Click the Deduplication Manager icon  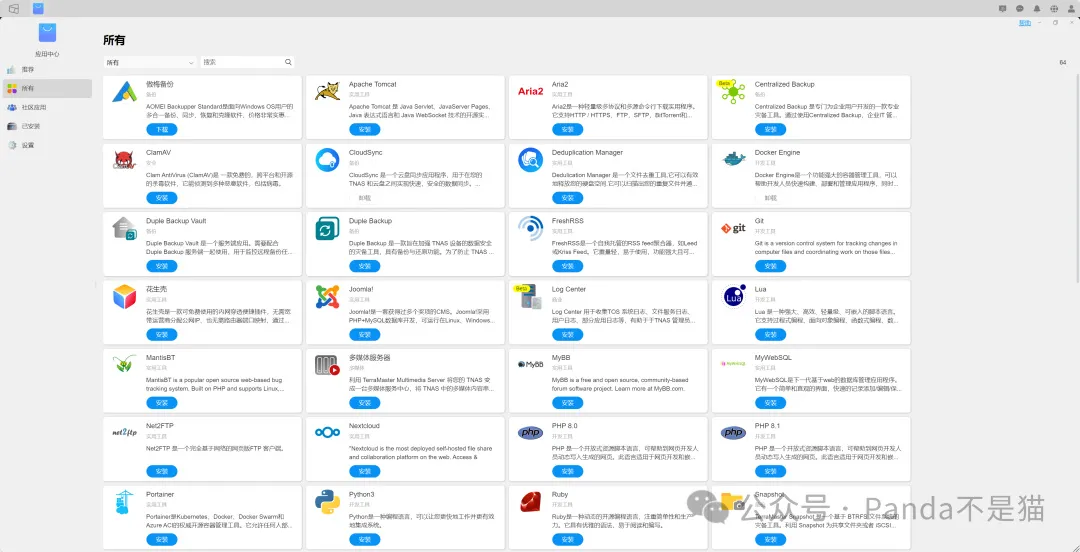click(530, 160)
